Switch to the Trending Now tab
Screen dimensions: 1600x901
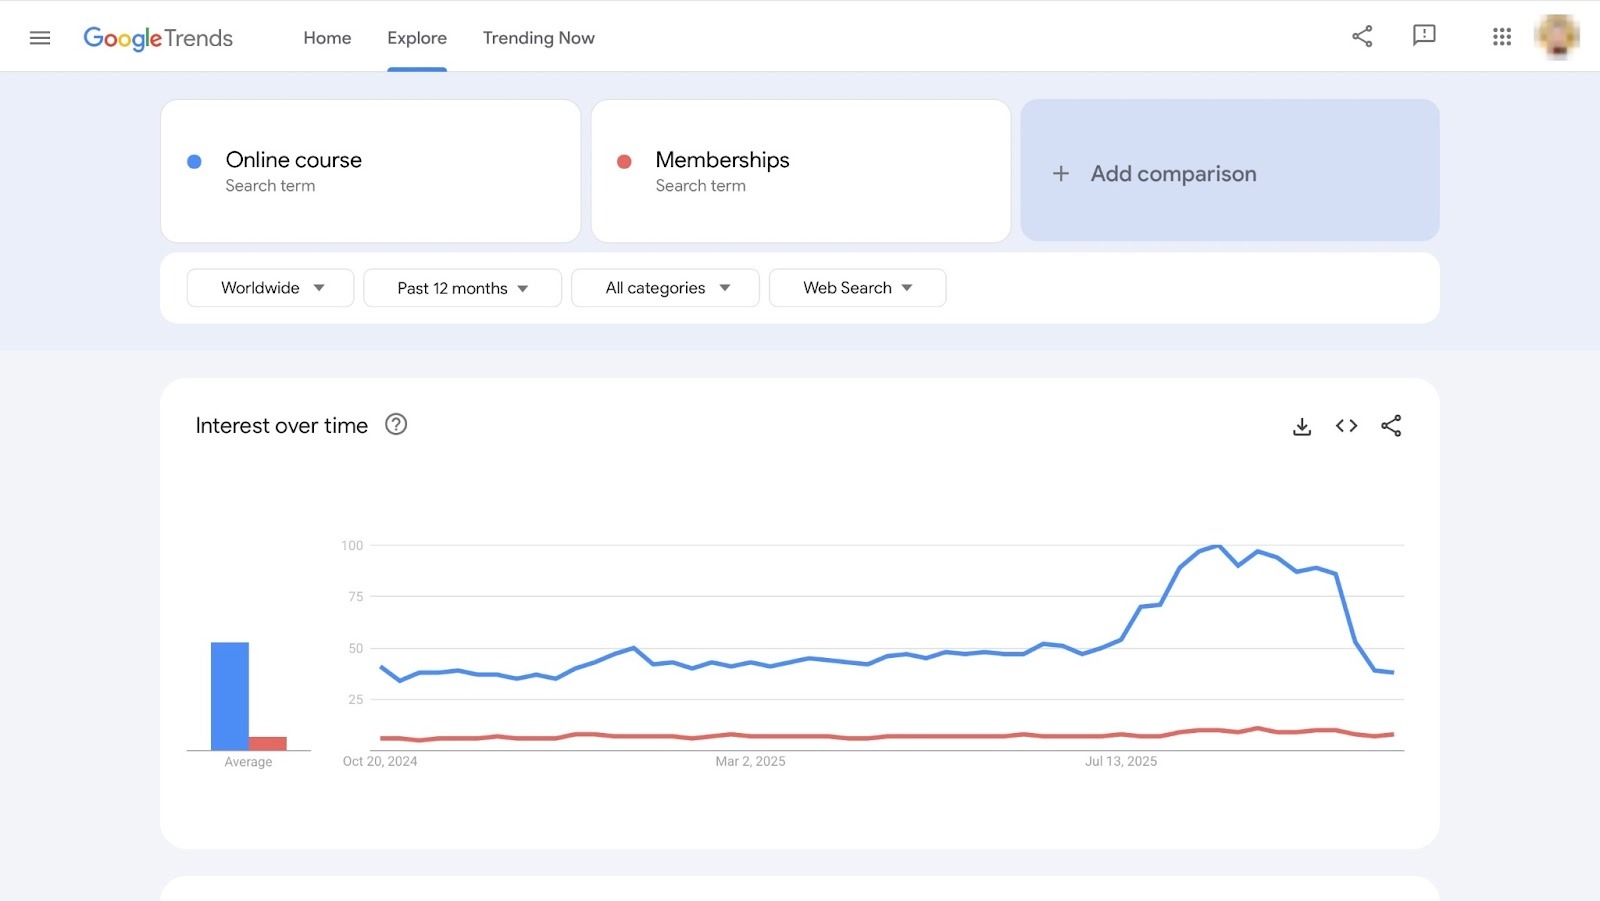[538, 38]
